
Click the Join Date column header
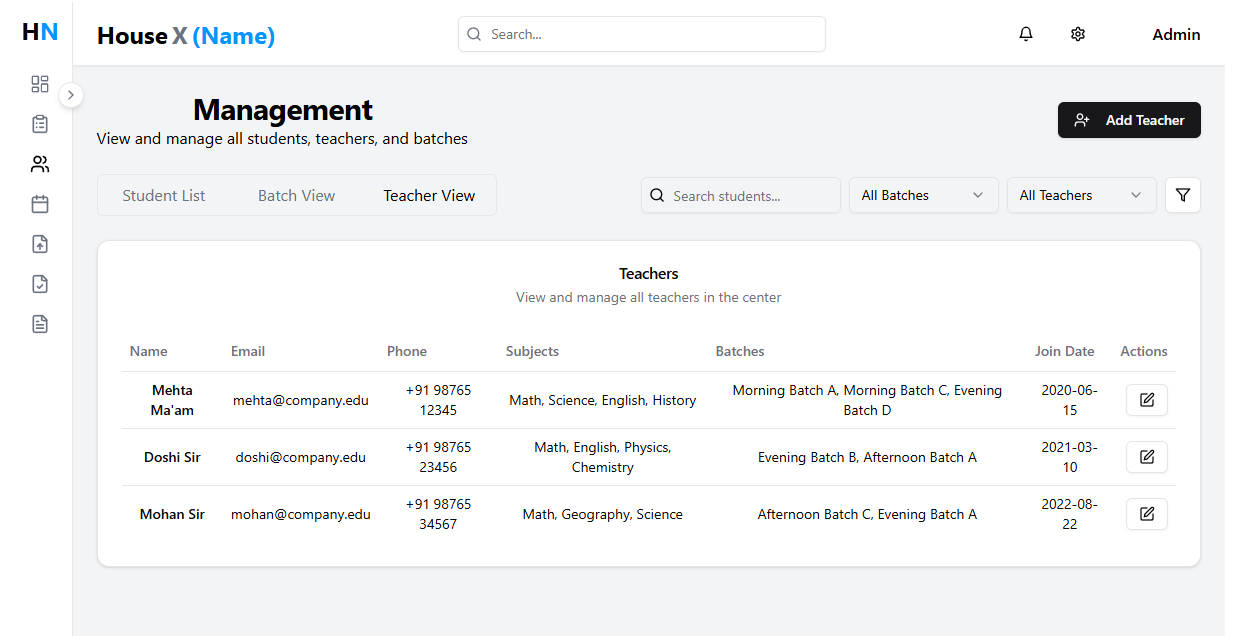pos(1065,351)
